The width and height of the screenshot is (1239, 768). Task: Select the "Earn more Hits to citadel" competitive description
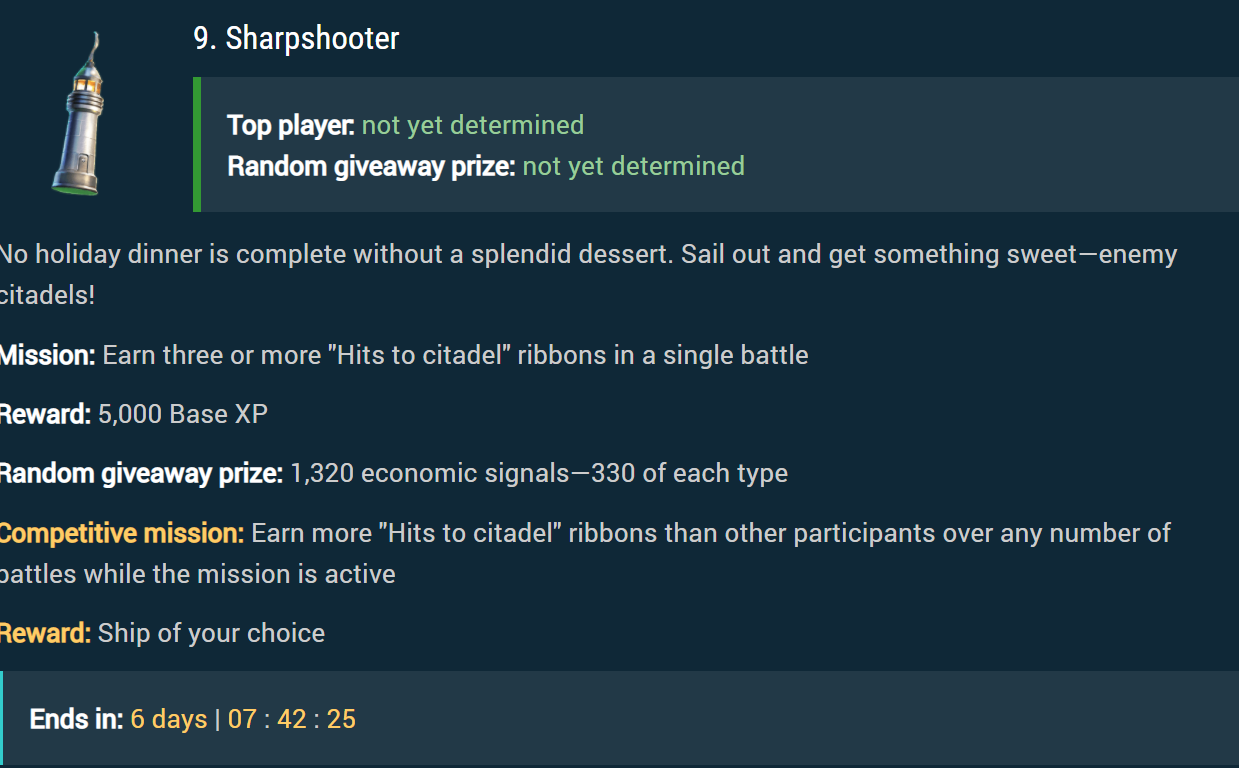(x=710, y=533)
